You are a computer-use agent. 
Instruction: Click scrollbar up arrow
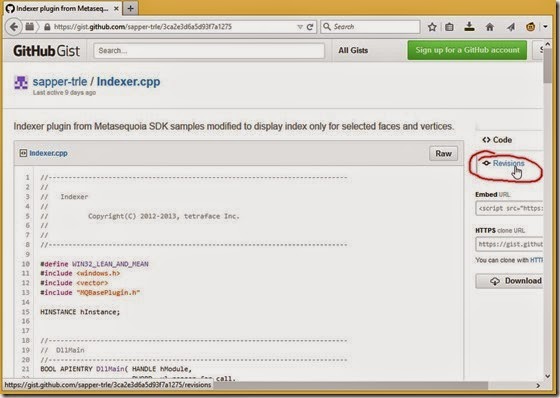tap(548, 44)
